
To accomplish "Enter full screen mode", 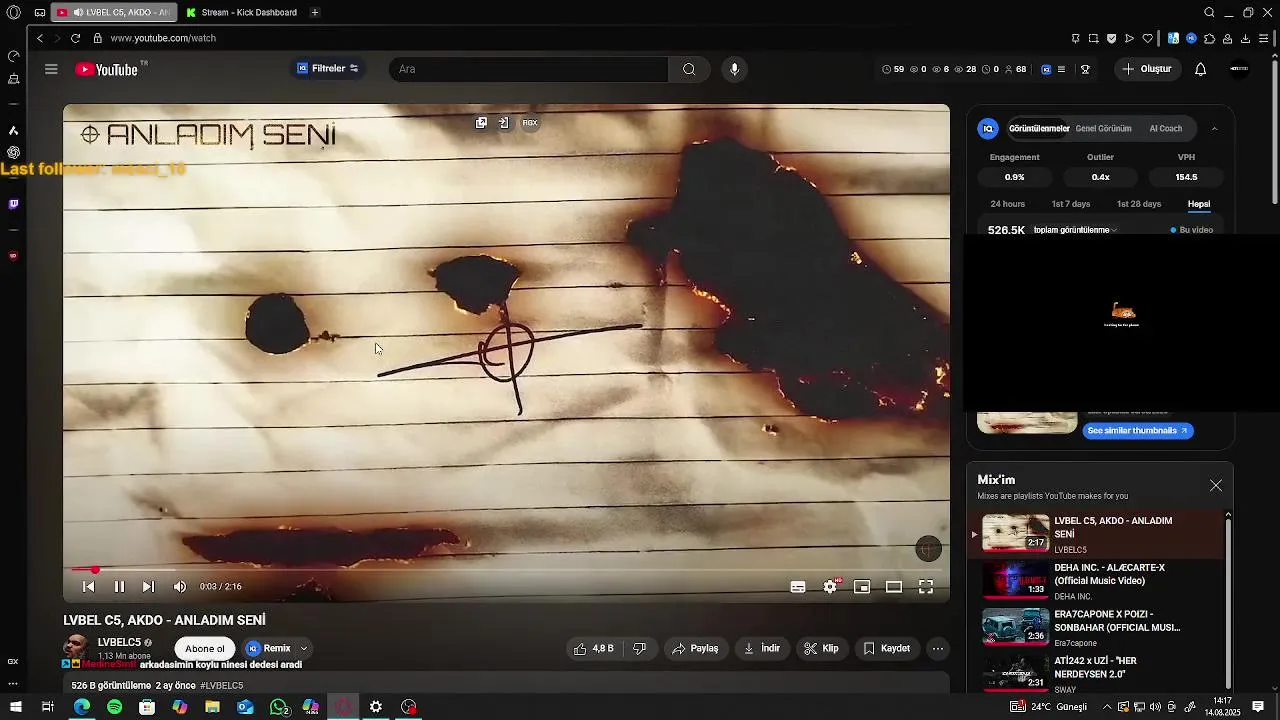I will 926,587.
